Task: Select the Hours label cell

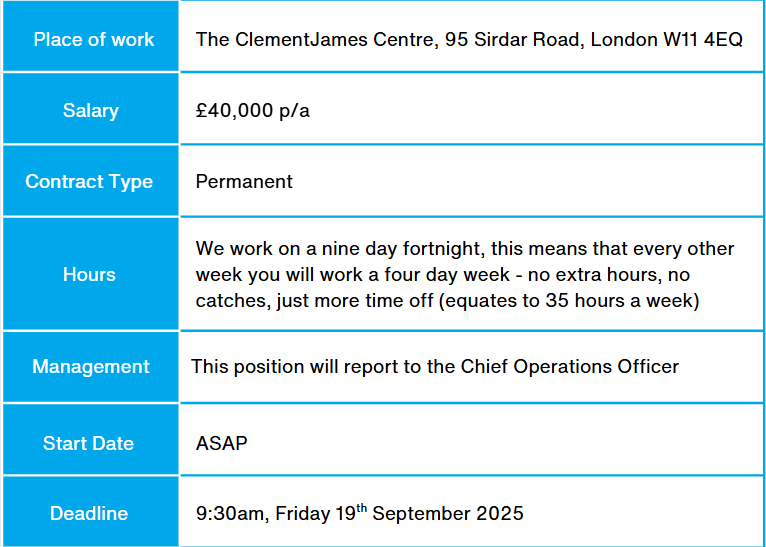Action: 89,274
